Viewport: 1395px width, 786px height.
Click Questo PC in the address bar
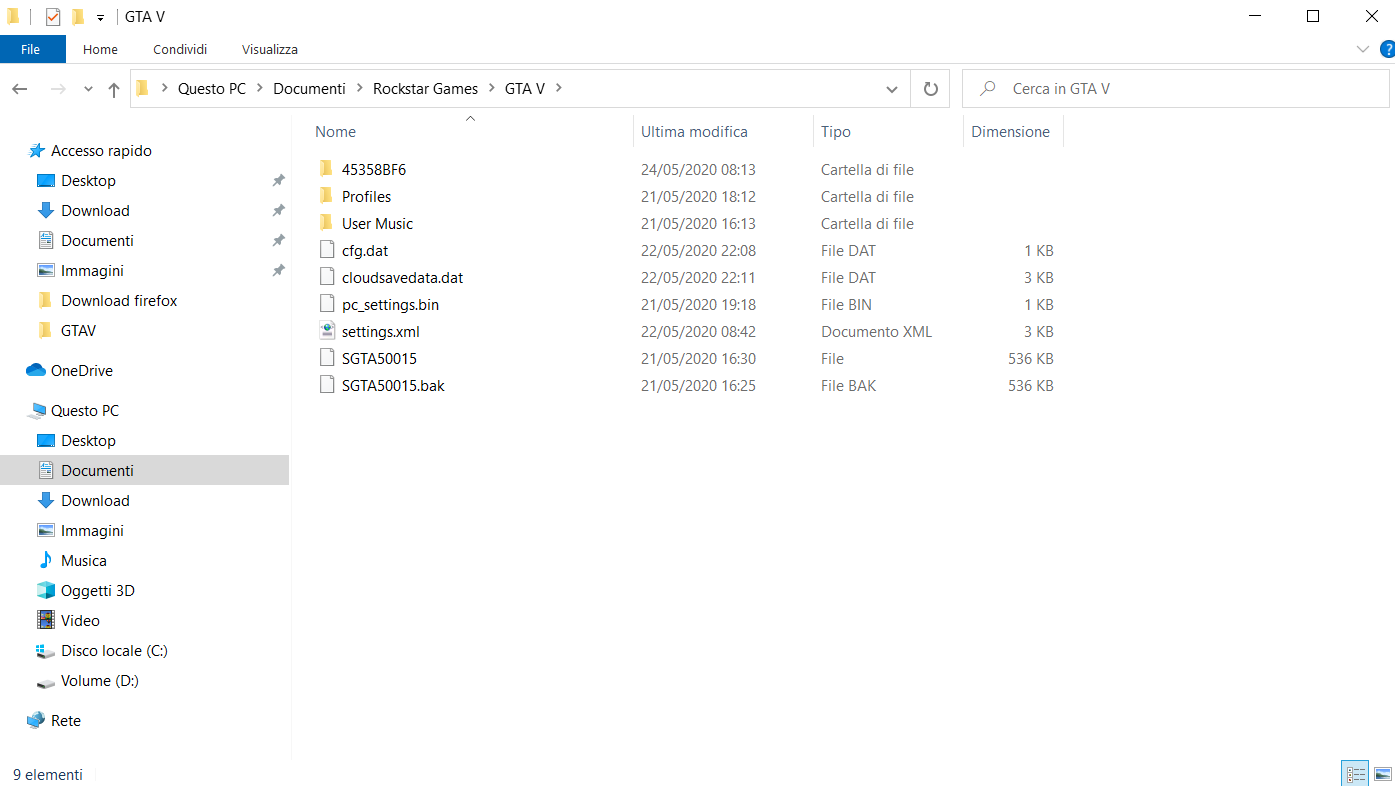(212, 88)
